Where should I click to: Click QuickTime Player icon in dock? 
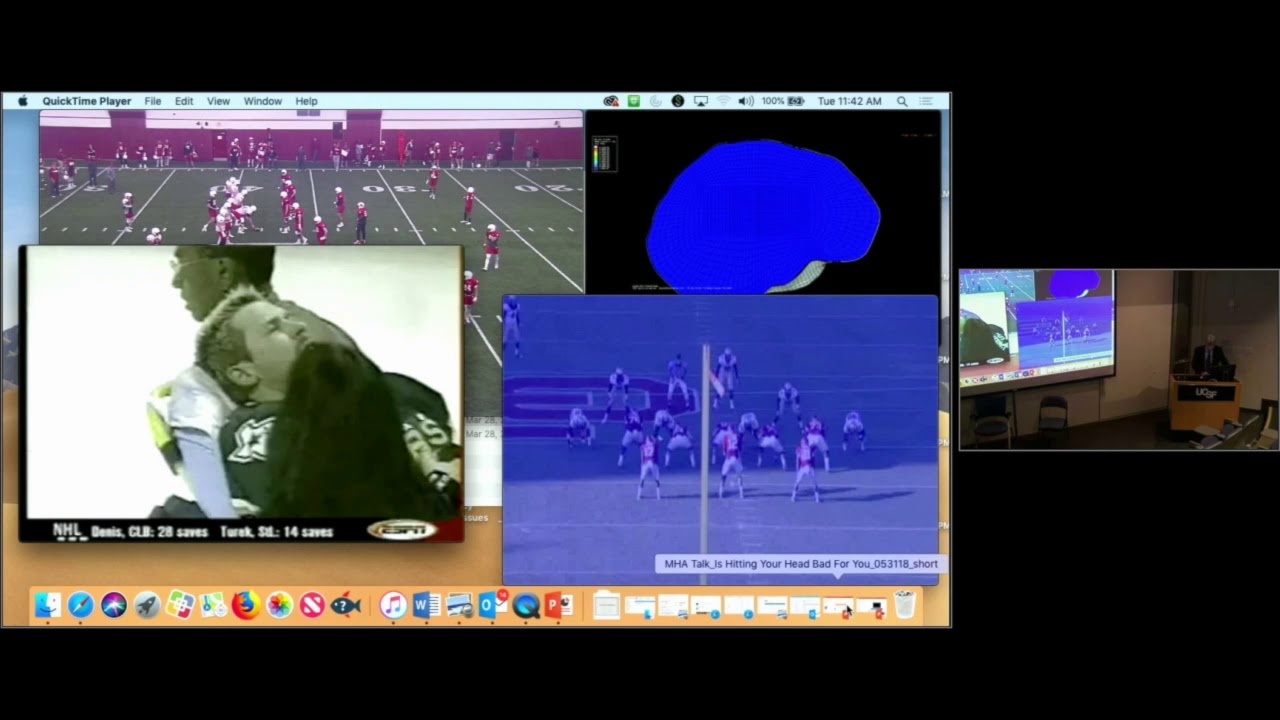[x=526, y=605]
